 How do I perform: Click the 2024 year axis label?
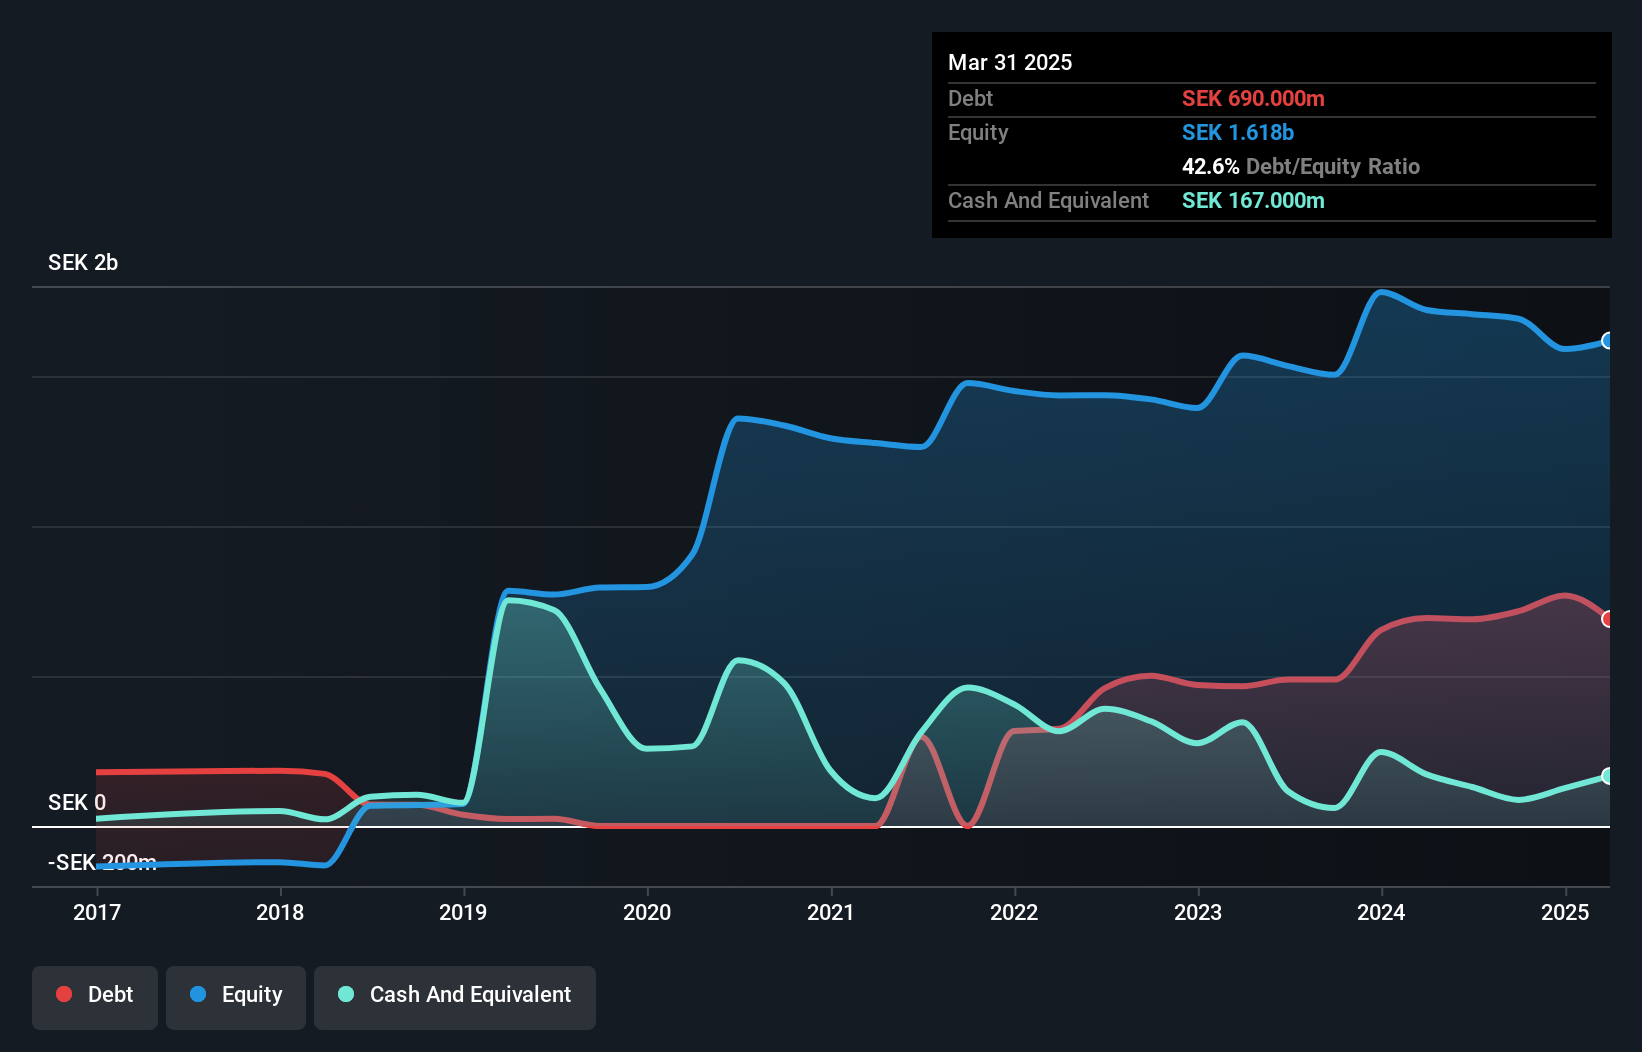[1381, 912]
